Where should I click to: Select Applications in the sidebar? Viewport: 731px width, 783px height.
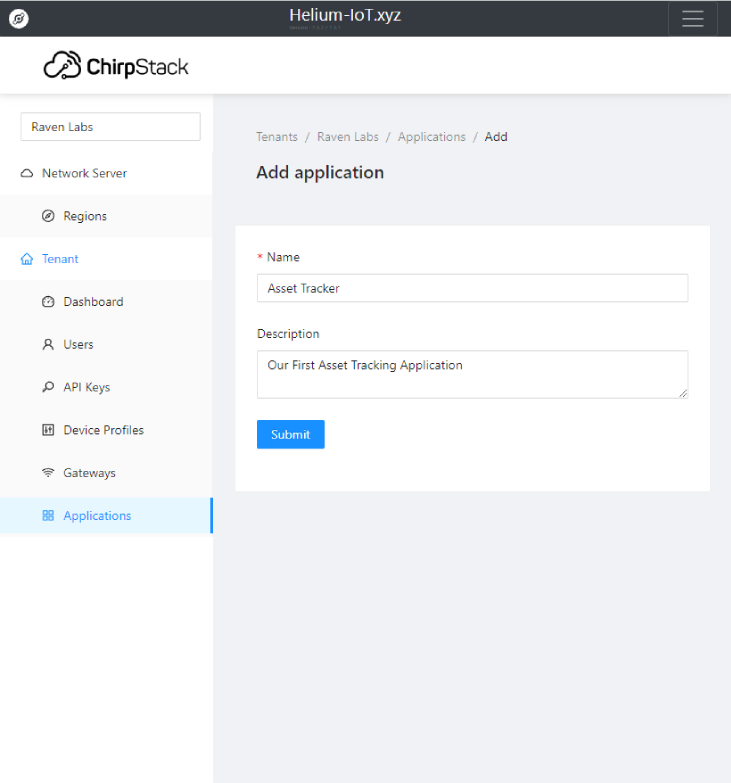[106, 515]
